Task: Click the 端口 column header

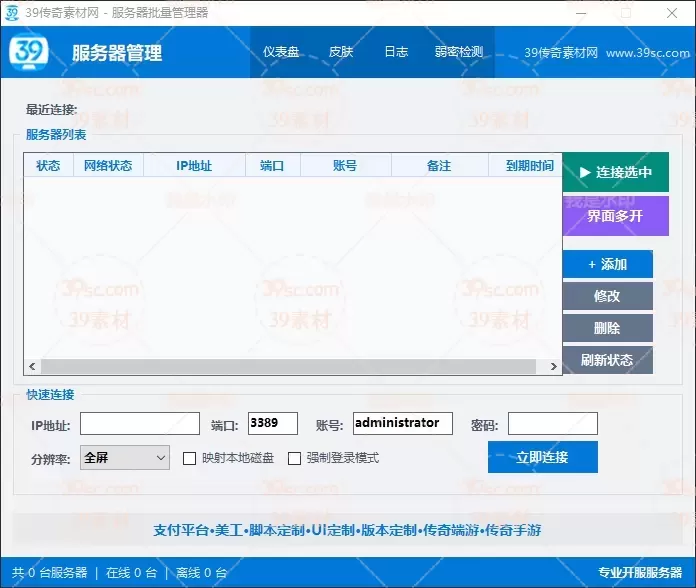Action: 273,166
